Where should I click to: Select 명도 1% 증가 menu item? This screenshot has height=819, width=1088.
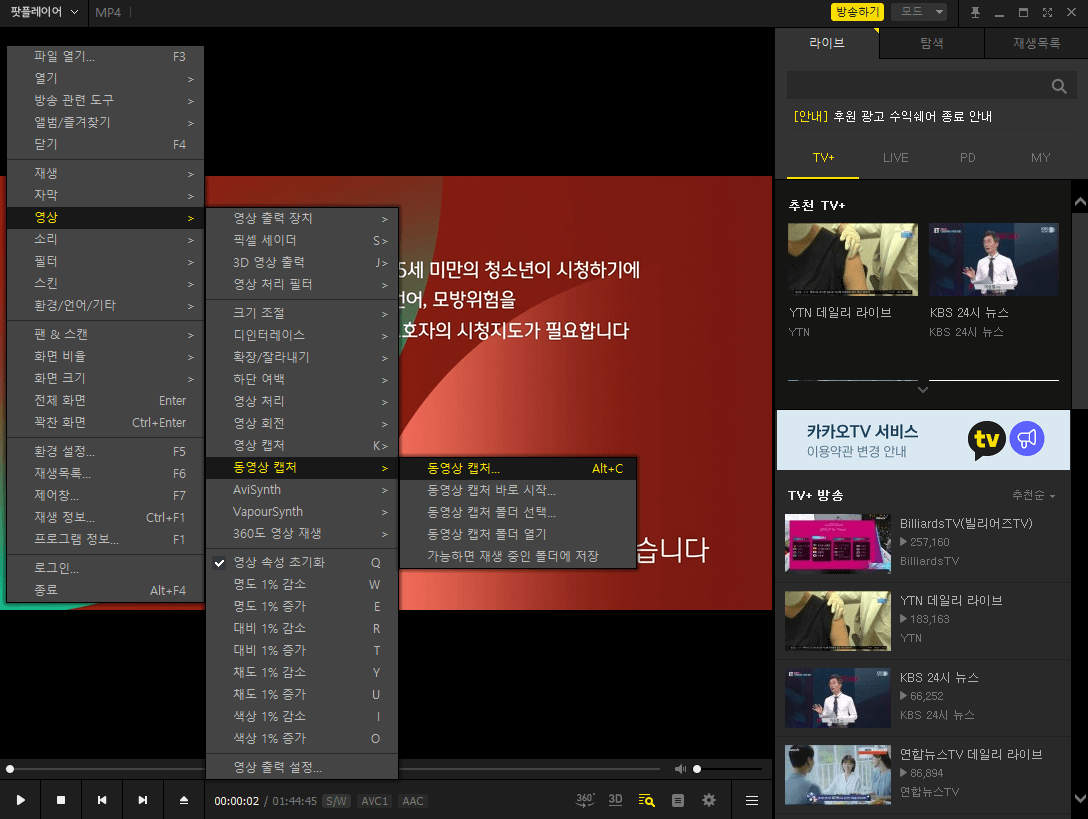(302, 607)
